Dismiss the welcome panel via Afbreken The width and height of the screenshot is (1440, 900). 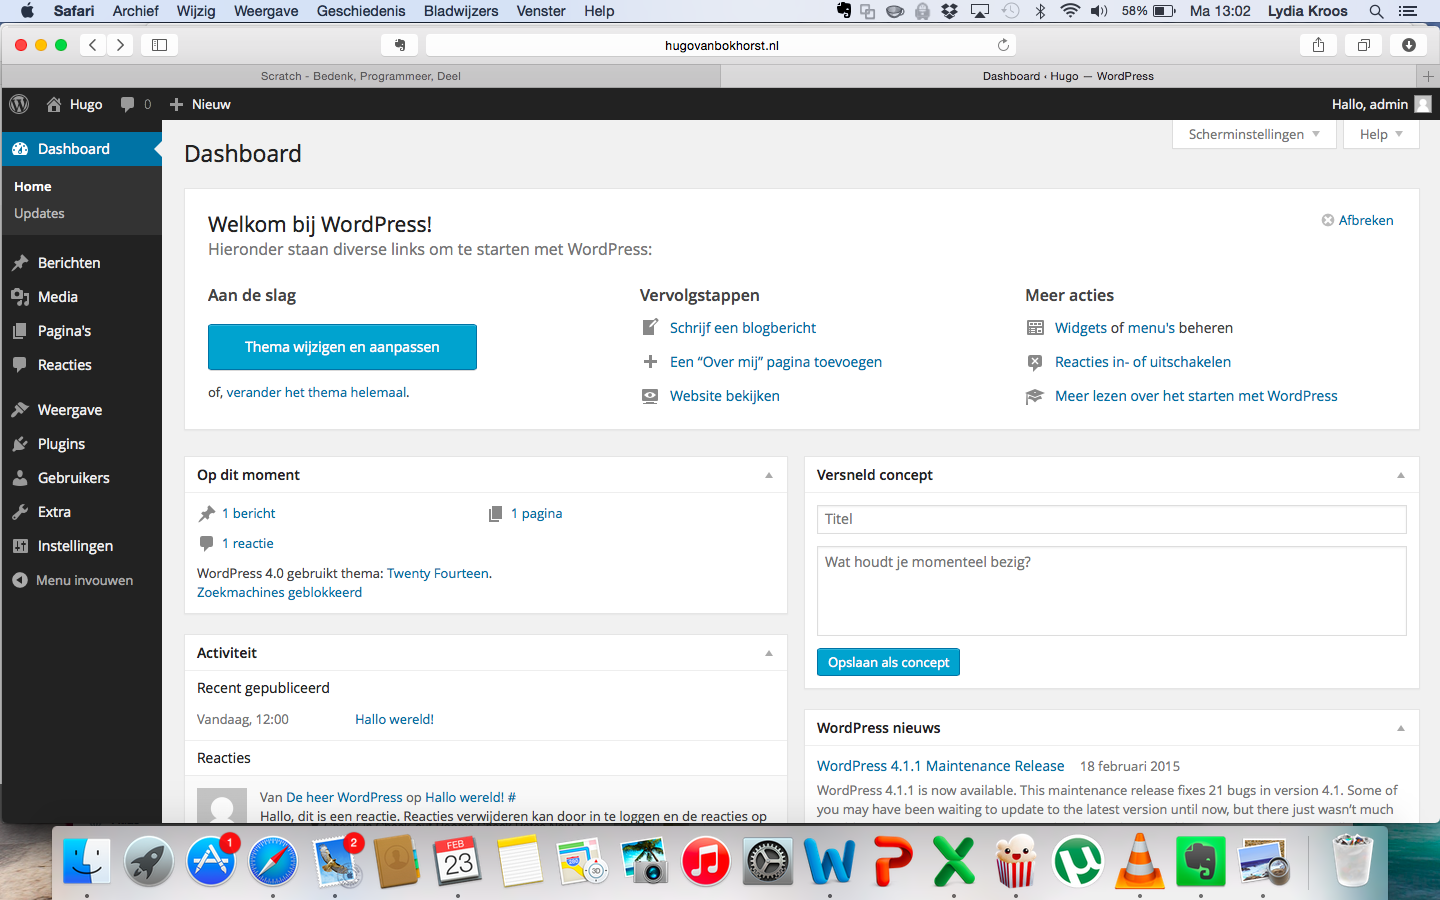tap(1357, 220)
